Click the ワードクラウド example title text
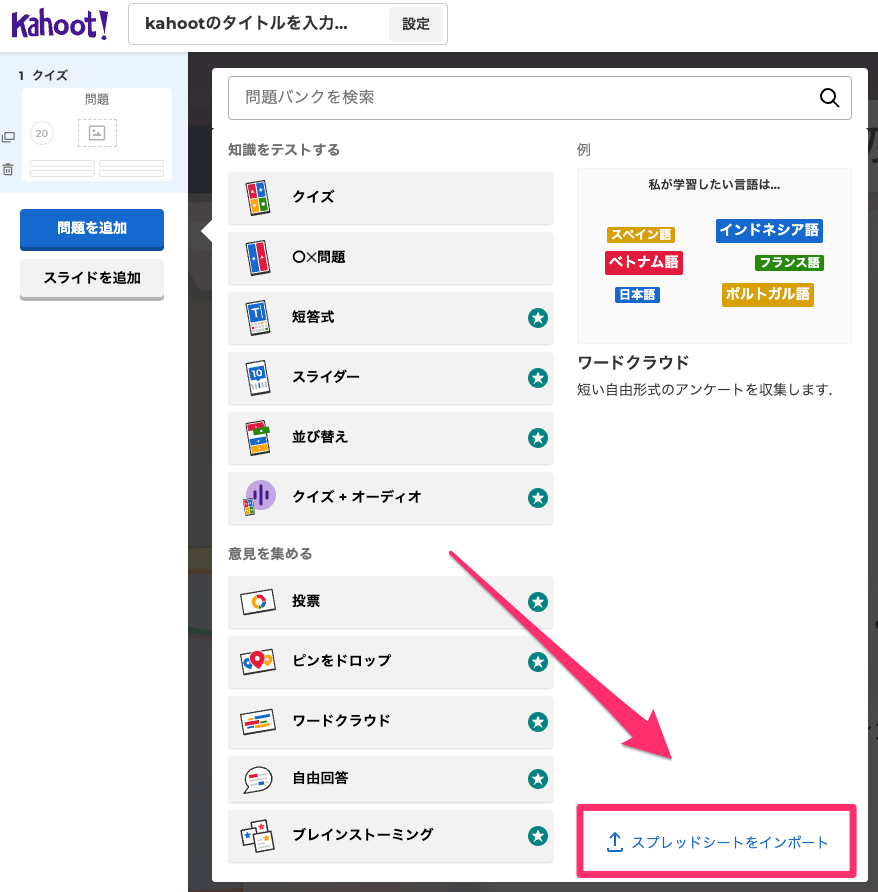Viewport: 878px width, 892px height. tap(633, 362)
